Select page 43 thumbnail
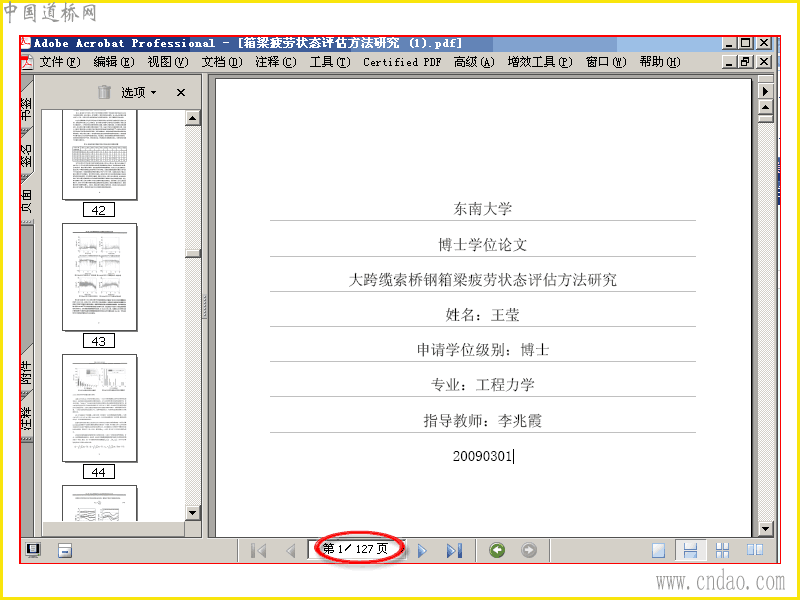Viewport: 800px width, 600px height. [99, 277]
